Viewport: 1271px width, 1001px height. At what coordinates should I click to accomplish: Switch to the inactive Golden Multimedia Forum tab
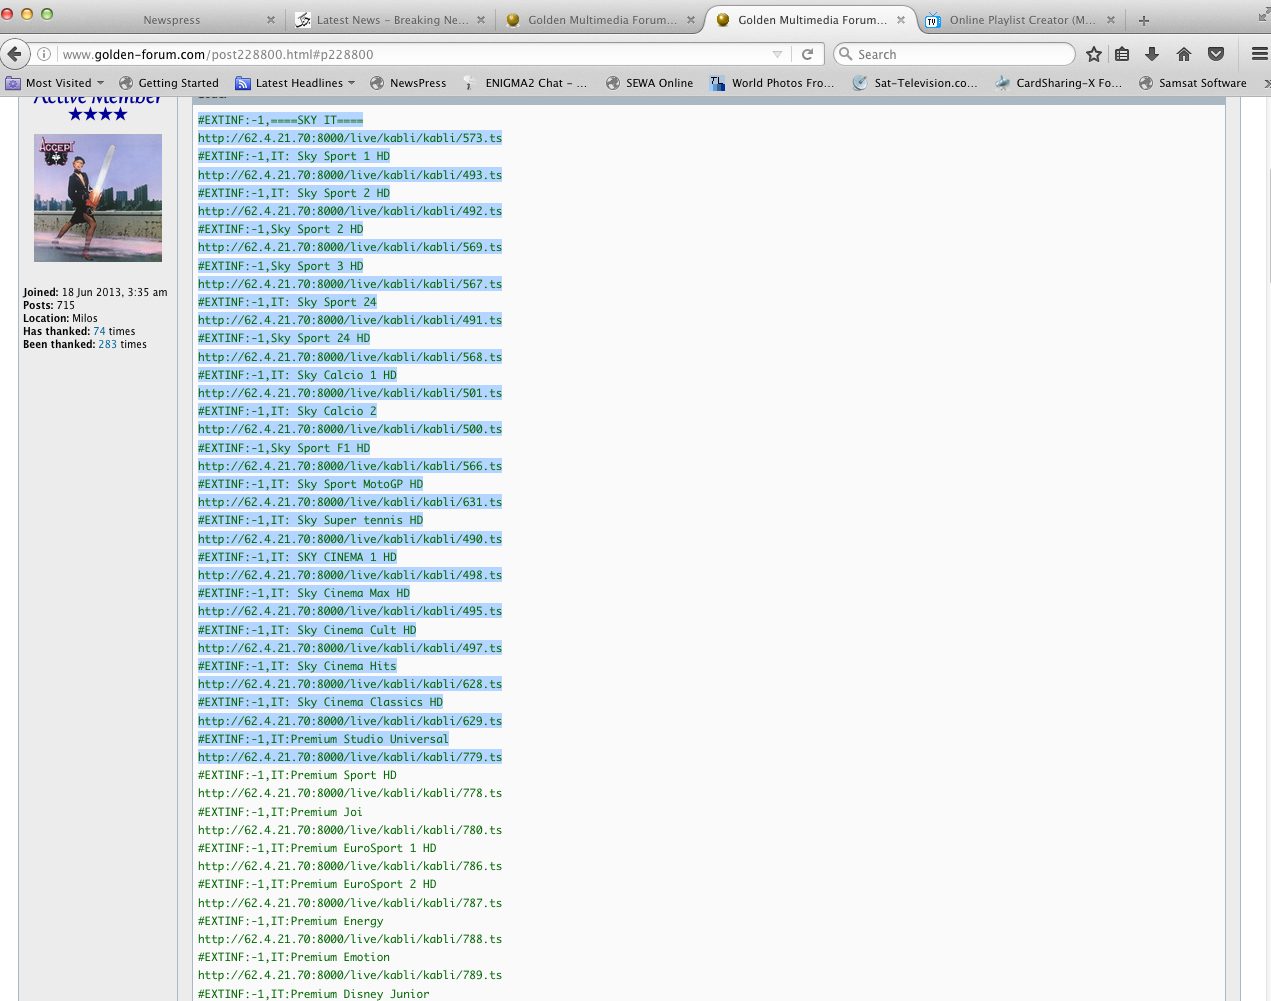coord(602,20)
